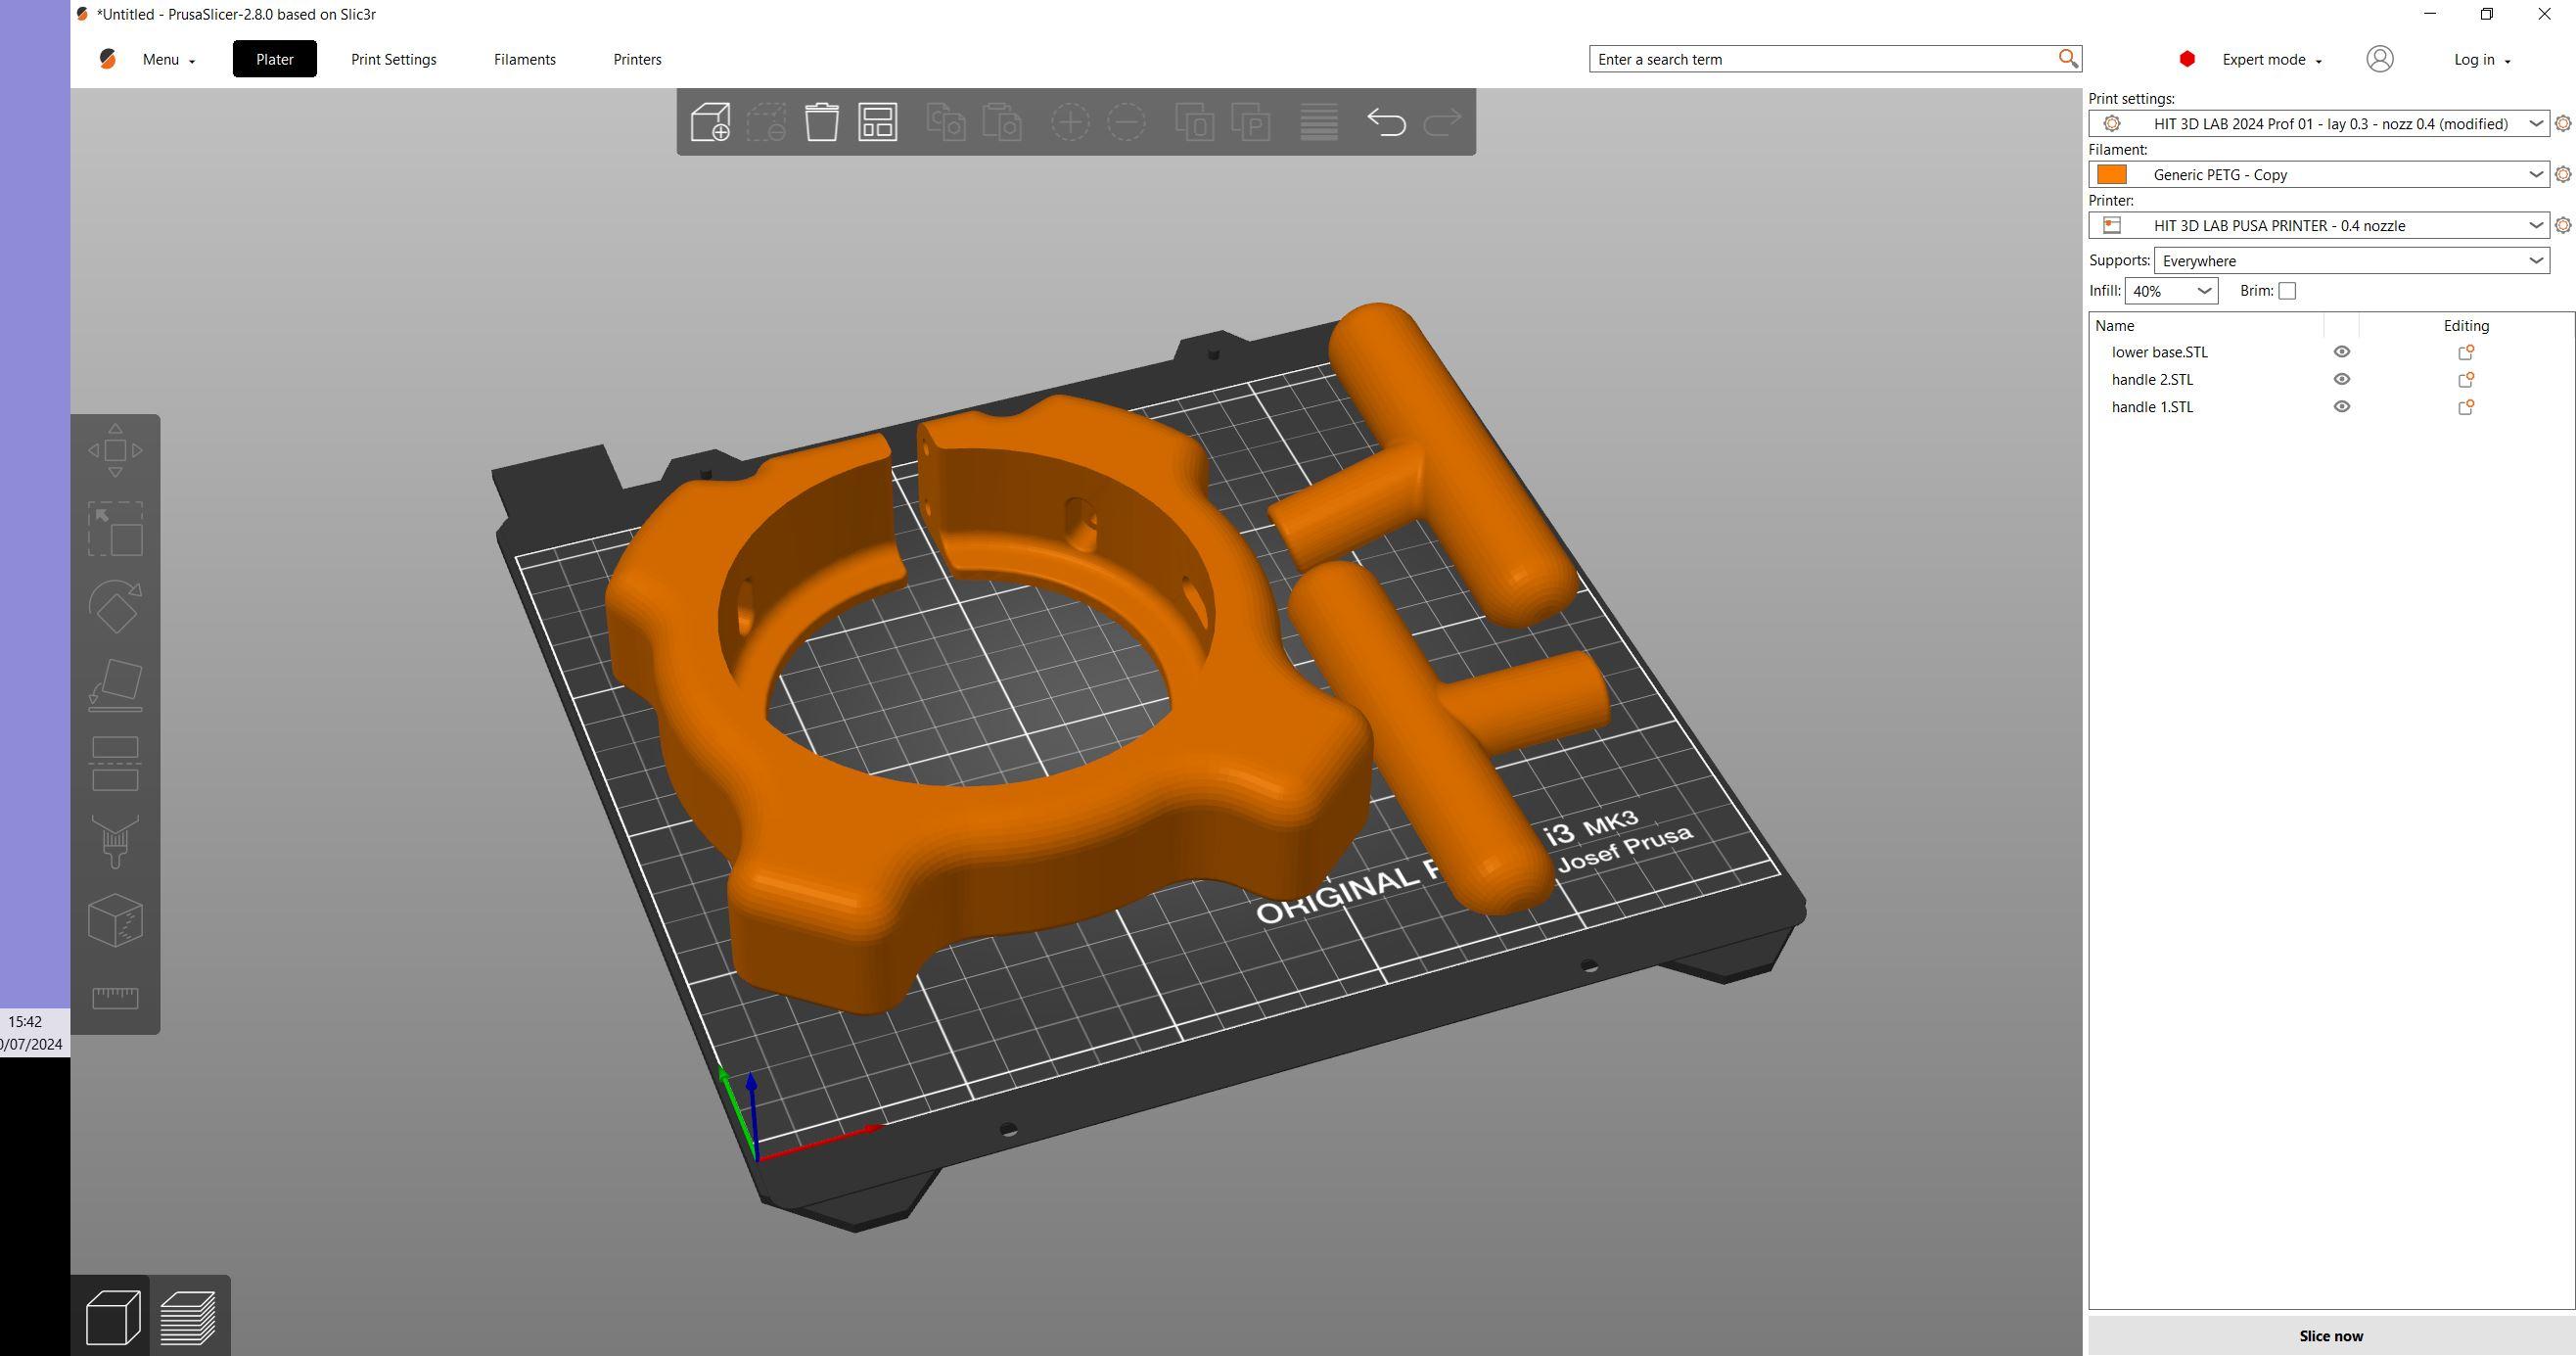Open the Supports dropdown
Image resolution: width=2576 pixels, height=1356 pixels.
tap(2351, 261)
